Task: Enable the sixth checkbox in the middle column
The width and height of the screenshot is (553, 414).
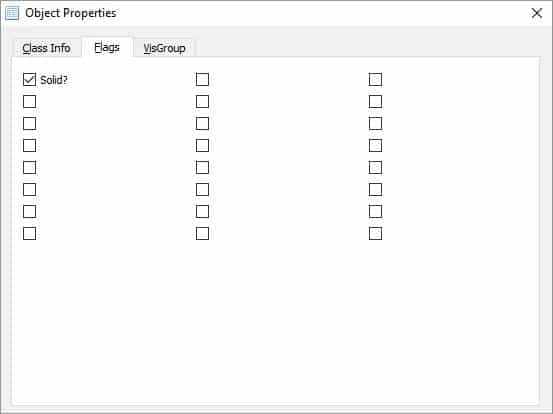Action: pyautogui.click(x=202, y=190)
